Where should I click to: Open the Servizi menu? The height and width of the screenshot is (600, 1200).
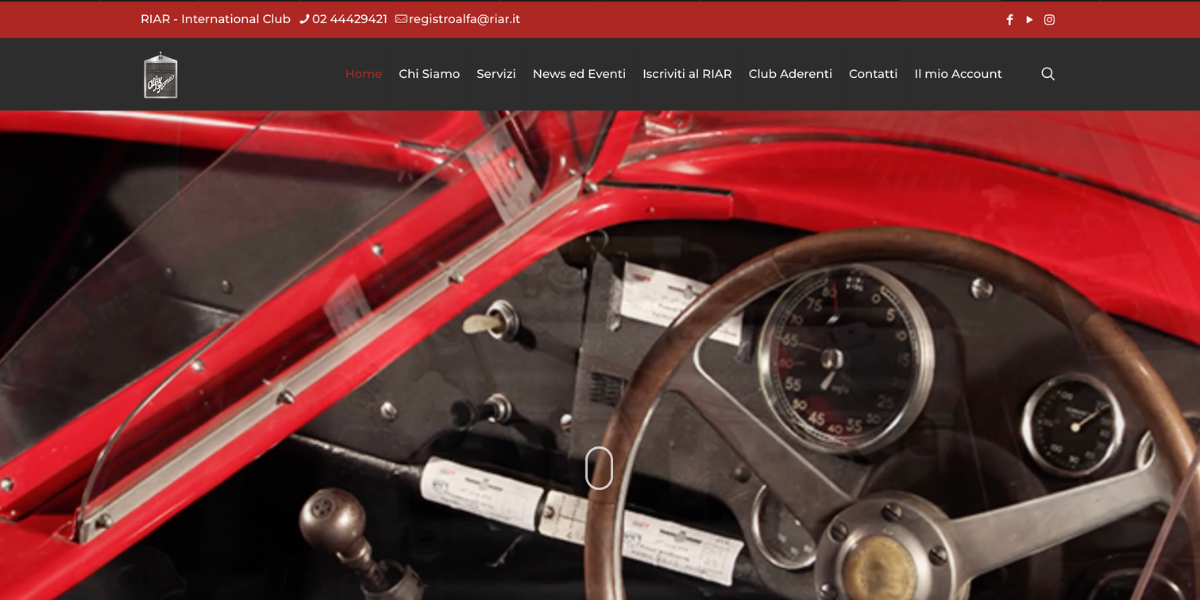[496, 74]
